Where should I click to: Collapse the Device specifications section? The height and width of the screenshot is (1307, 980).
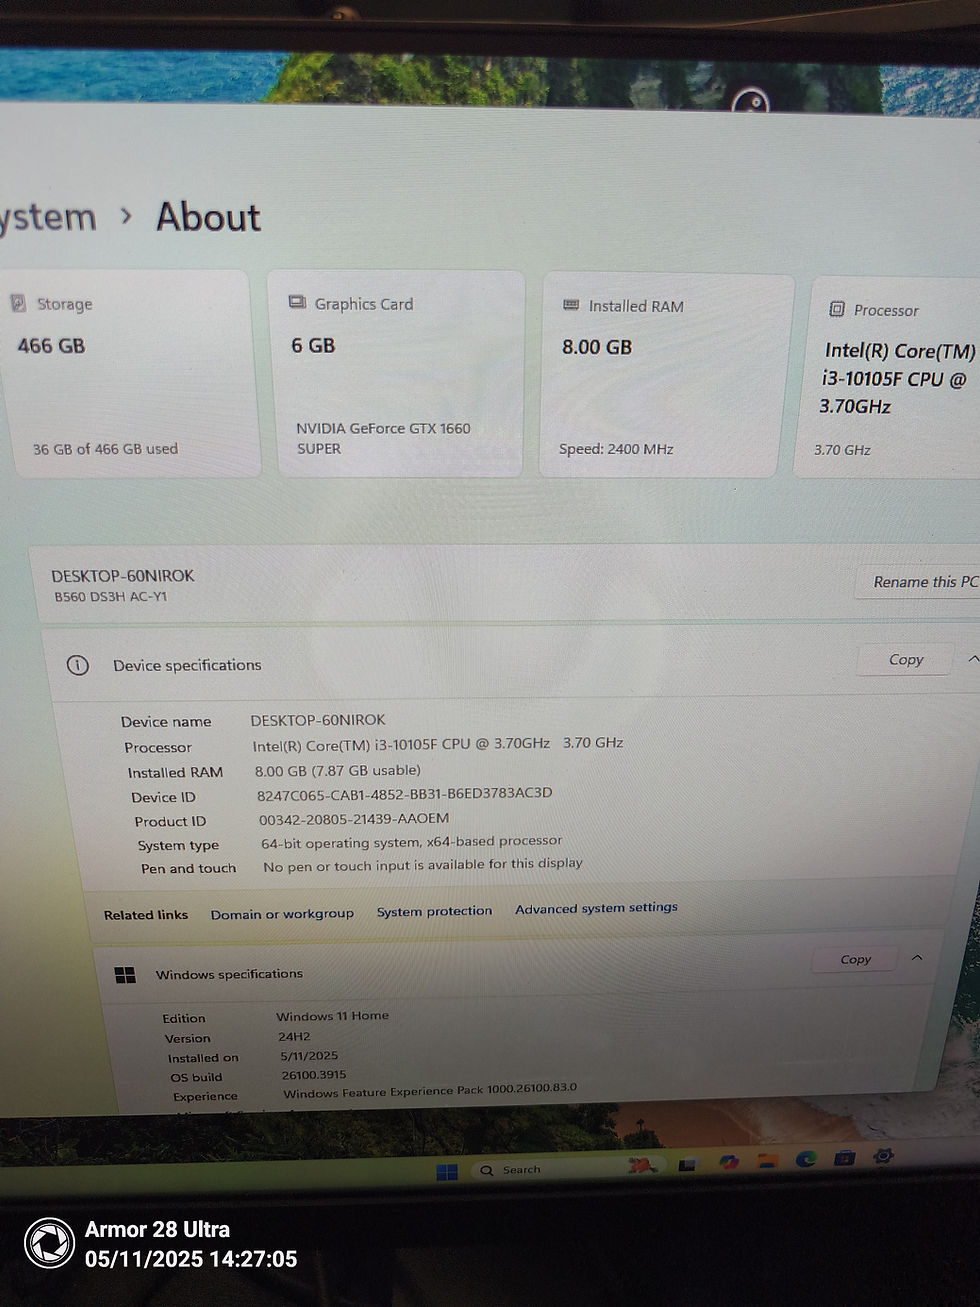[x=972, y=659]
